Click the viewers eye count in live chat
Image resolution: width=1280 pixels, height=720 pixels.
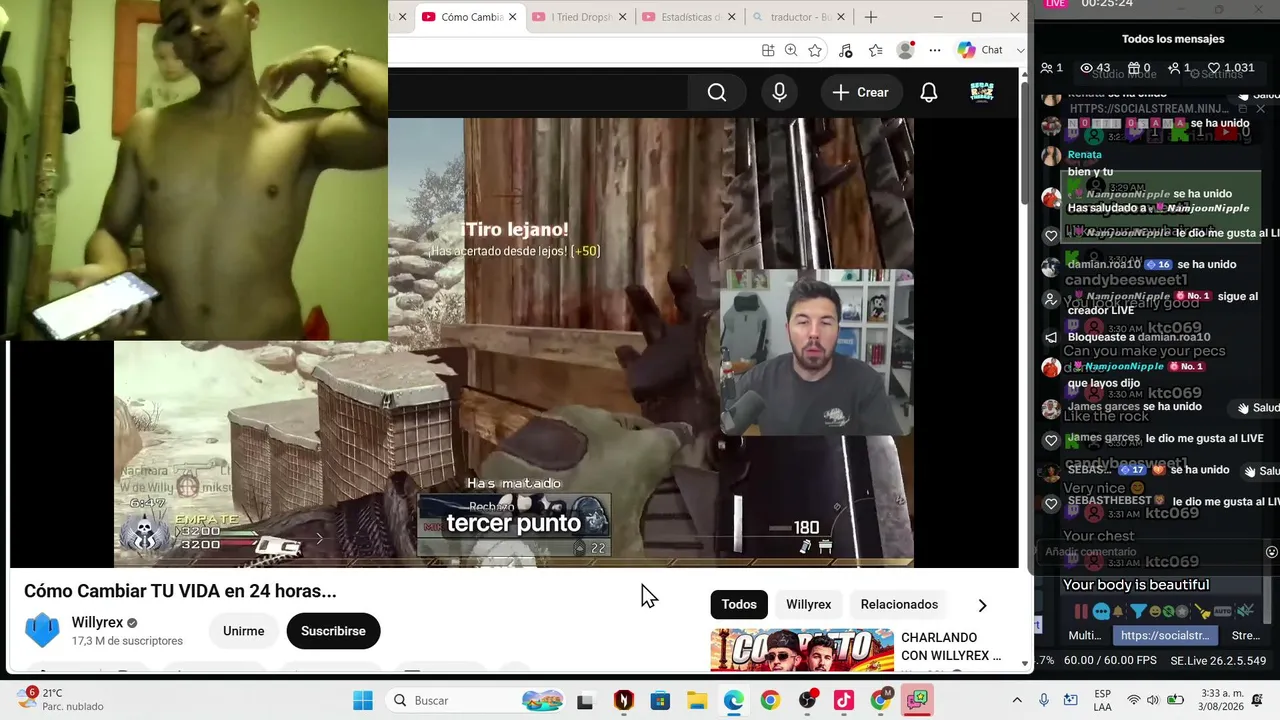[1095, 68]
